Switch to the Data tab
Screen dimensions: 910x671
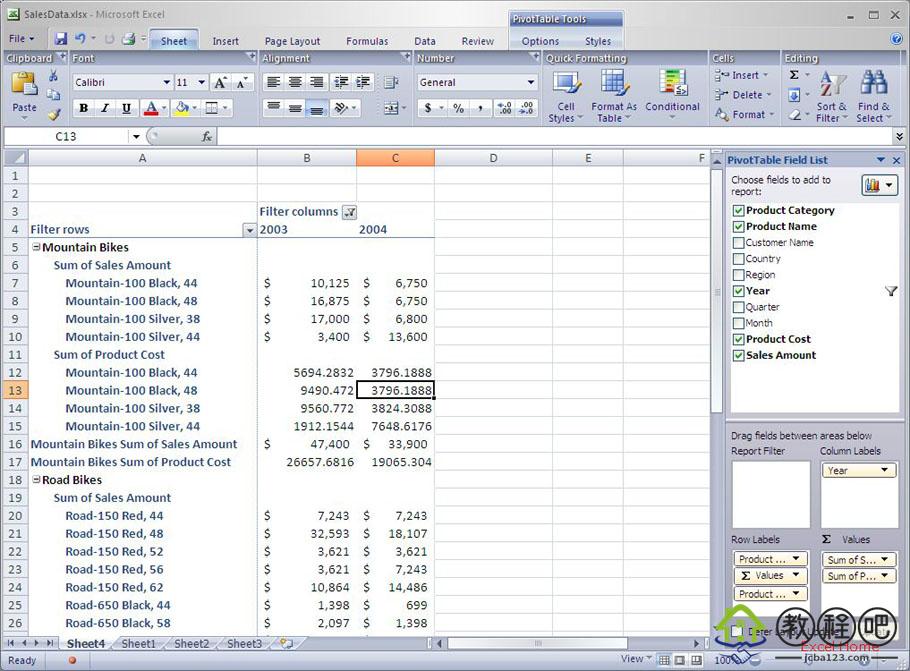(x=425, y=41)
